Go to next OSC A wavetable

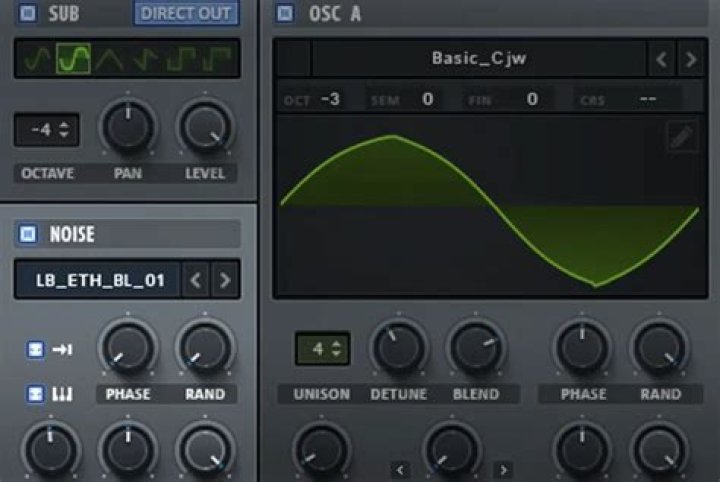pos(690,59)
